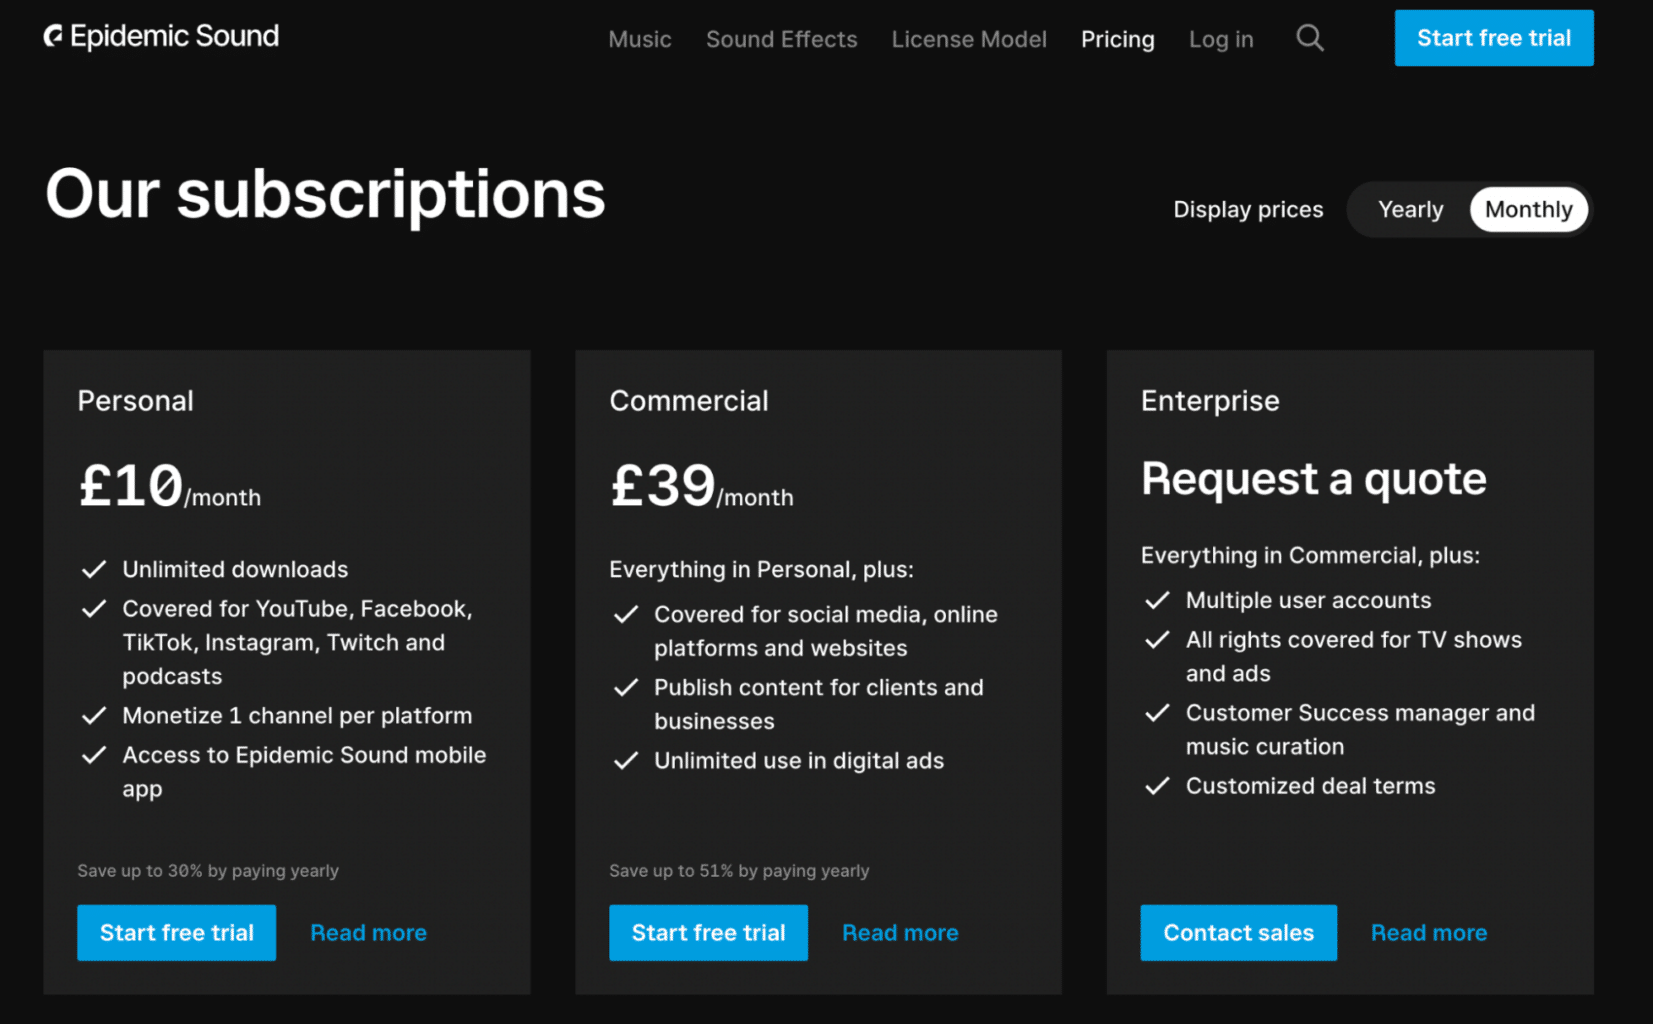This screenshot has width=1653, height=1024.
Task: Click checkmark beside Multiple user accounts
Action: tap(1157, 600)
